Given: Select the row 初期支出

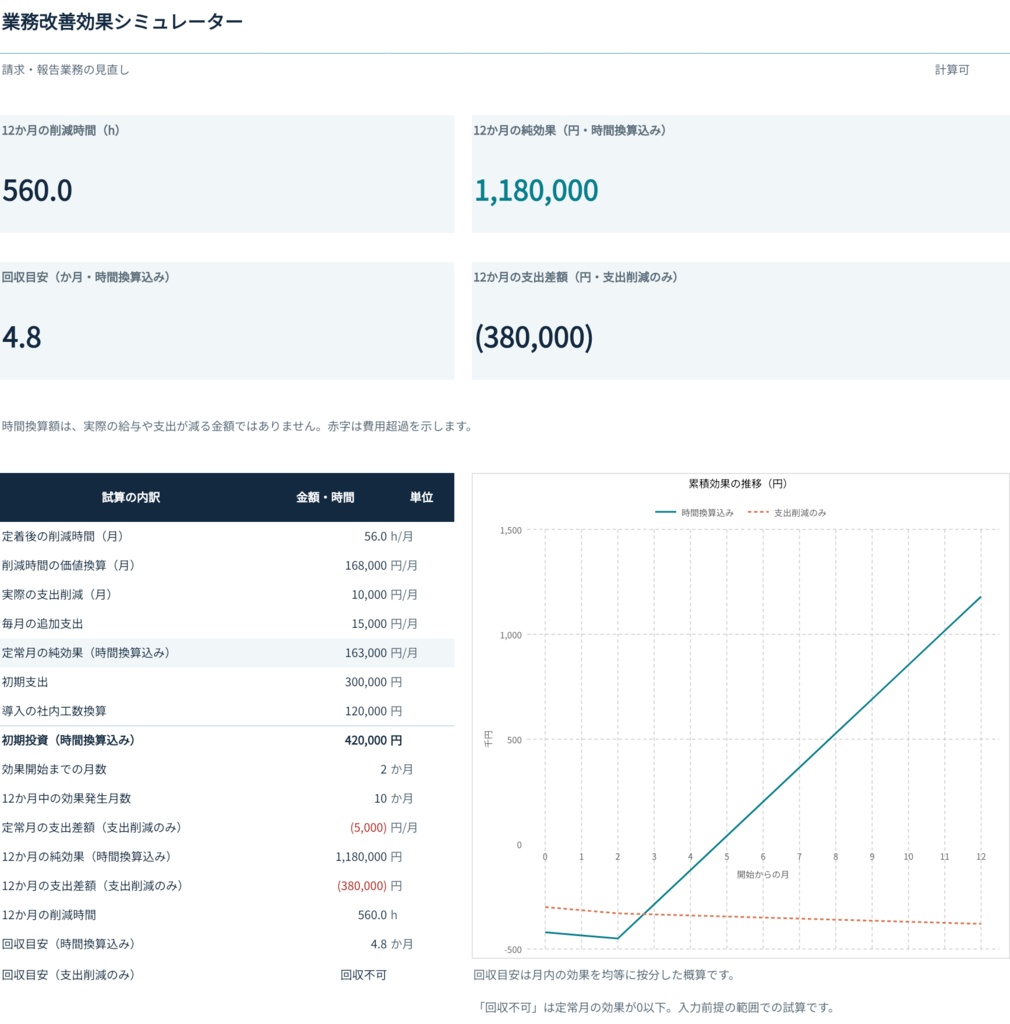Looking at the screenshot, I should [x=227, y=682].
